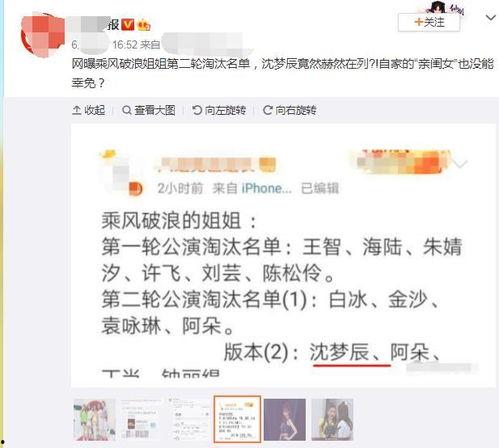Rotate image left with 向左旋转
The image size is (499, 448).
tap(219, 110)
